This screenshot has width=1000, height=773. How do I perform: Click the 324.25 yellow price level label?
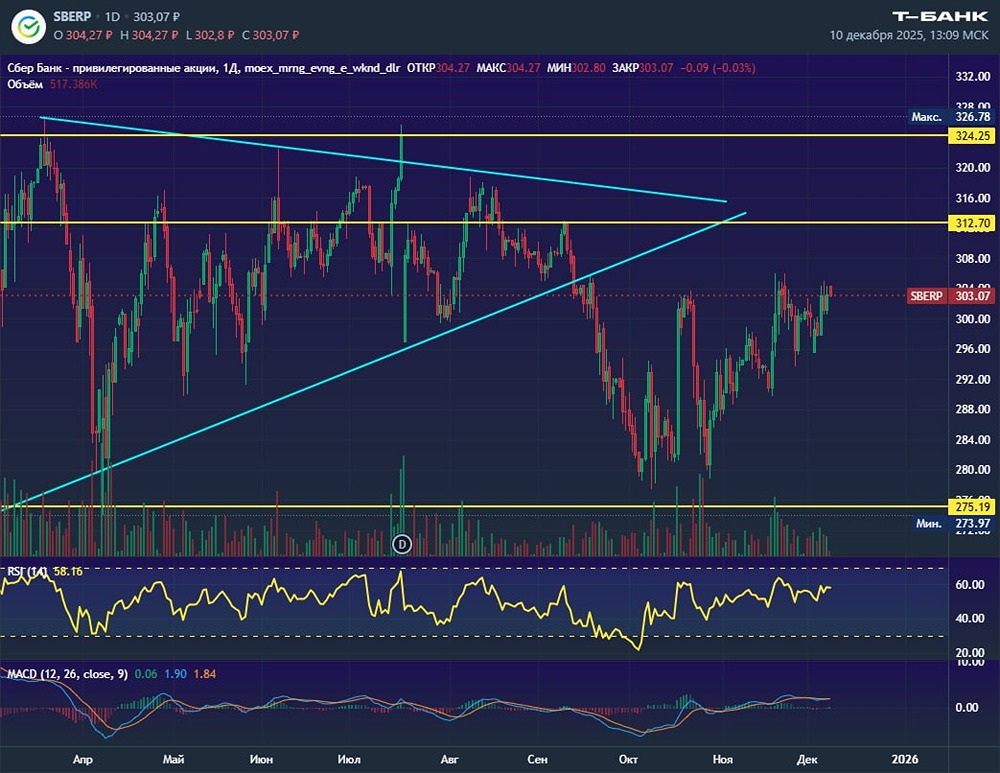click(x=973, y=135)
